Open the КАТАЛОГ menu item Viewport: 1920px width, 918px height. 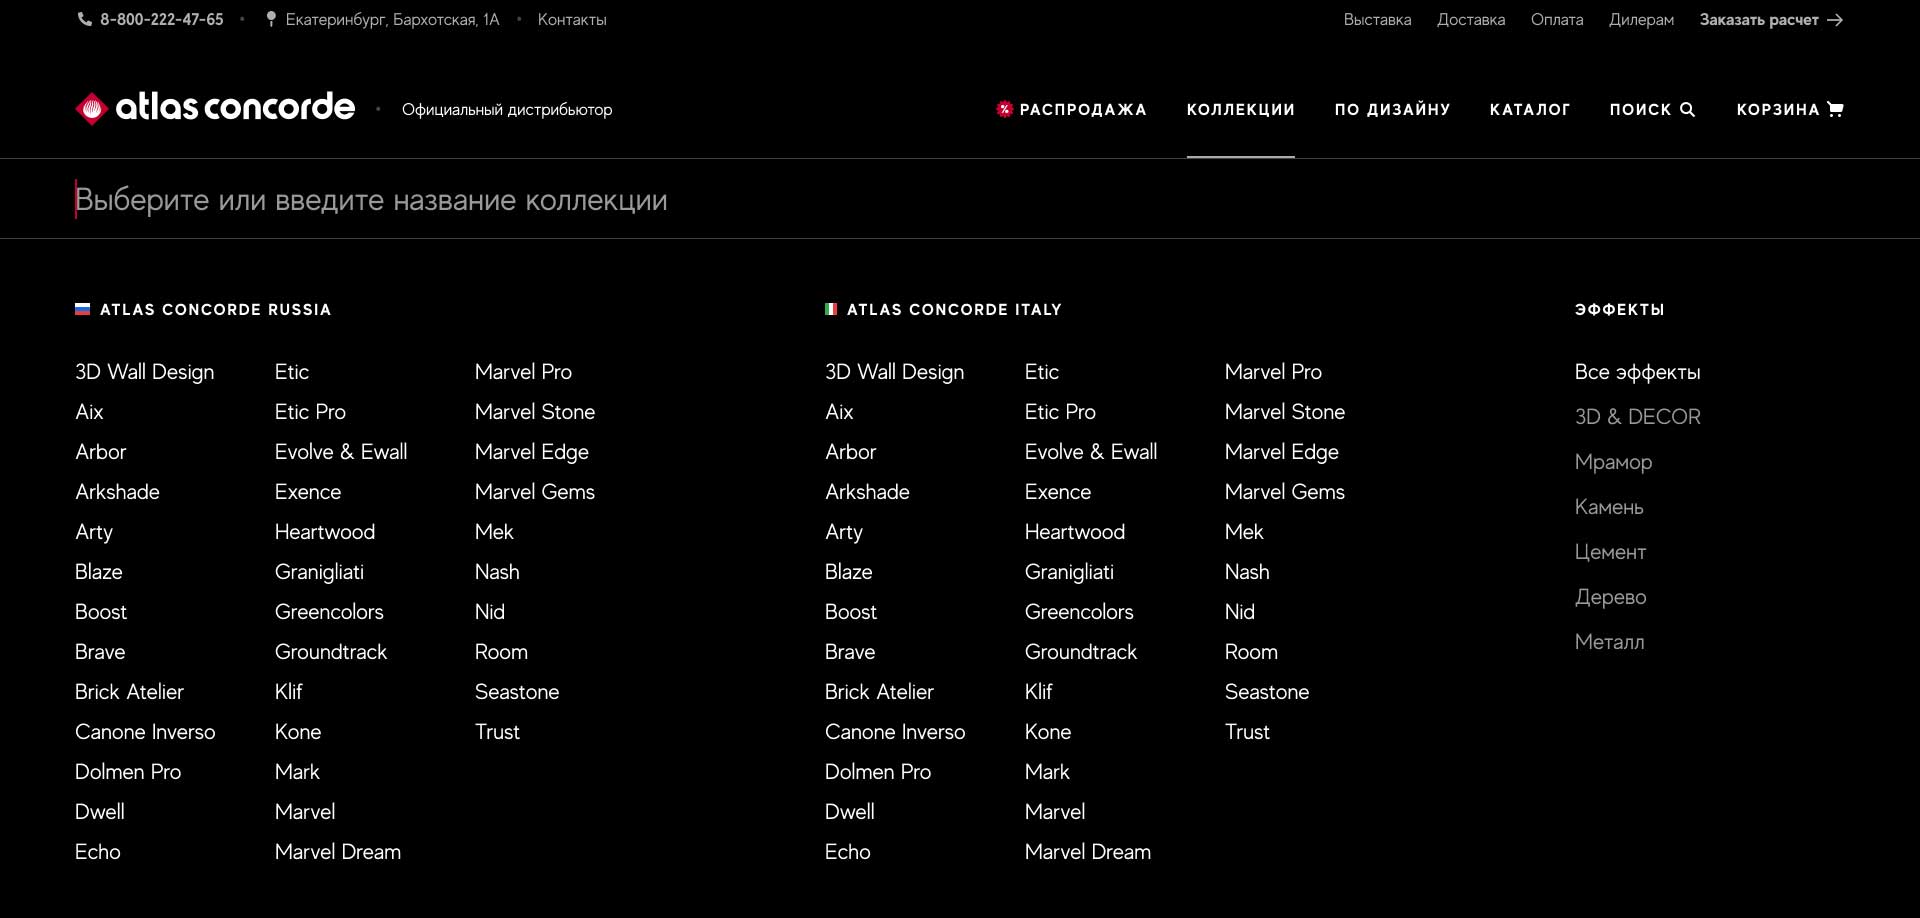point(1530,110)
